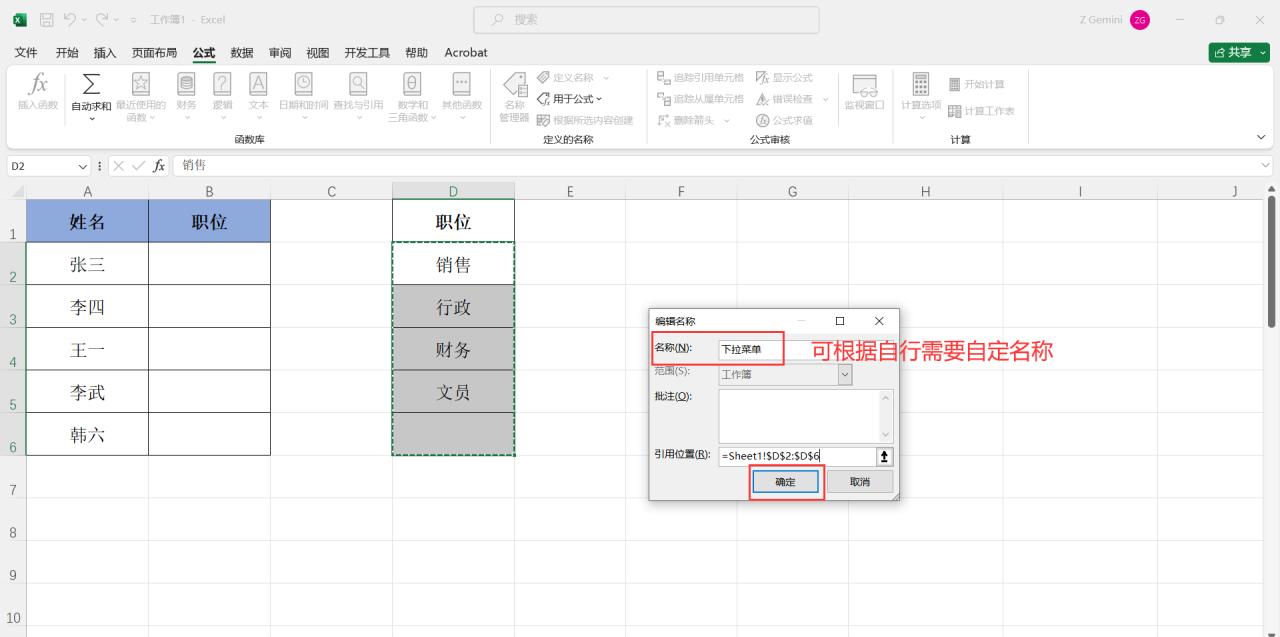The height and width of the screenshot is (637, 1280).
Task: Switch to the 审阅 tab
Action: (x=280, y=52)
